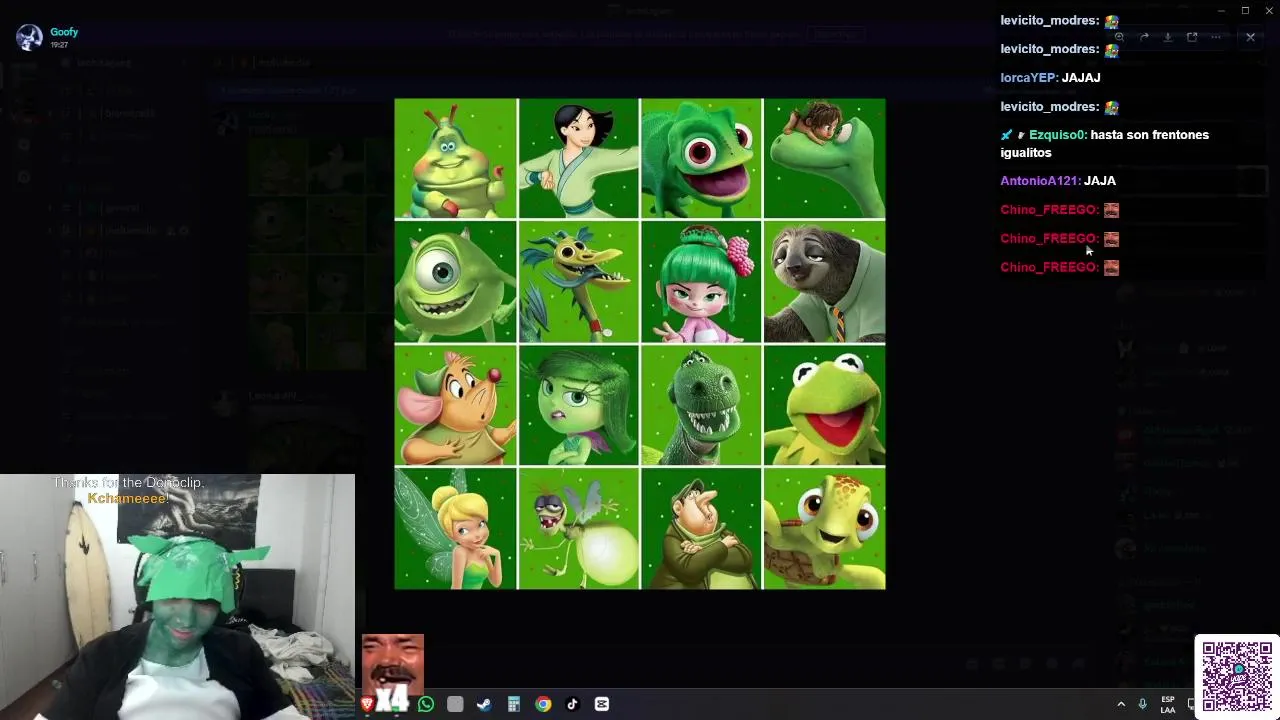The width and height of the screenshot is (1280, 720).
Task: Click the microphone tray icon
Action: [1143, 704]
